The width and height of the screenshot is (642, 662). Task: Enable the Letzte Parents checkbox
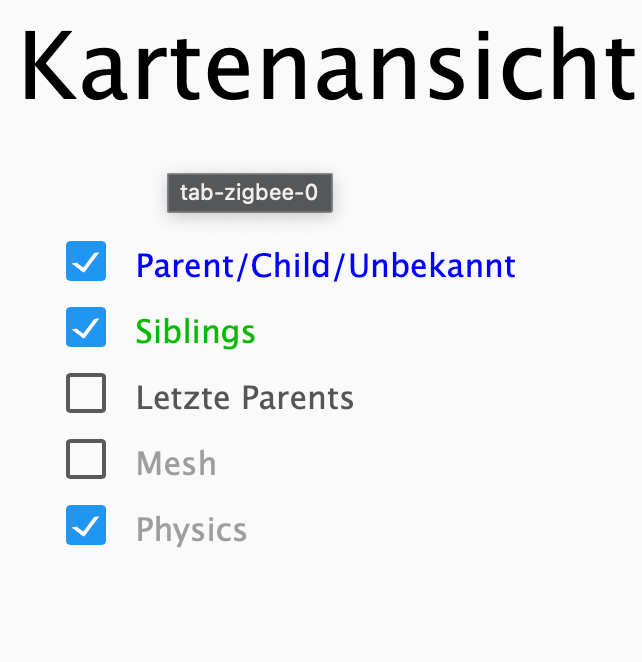86,394
